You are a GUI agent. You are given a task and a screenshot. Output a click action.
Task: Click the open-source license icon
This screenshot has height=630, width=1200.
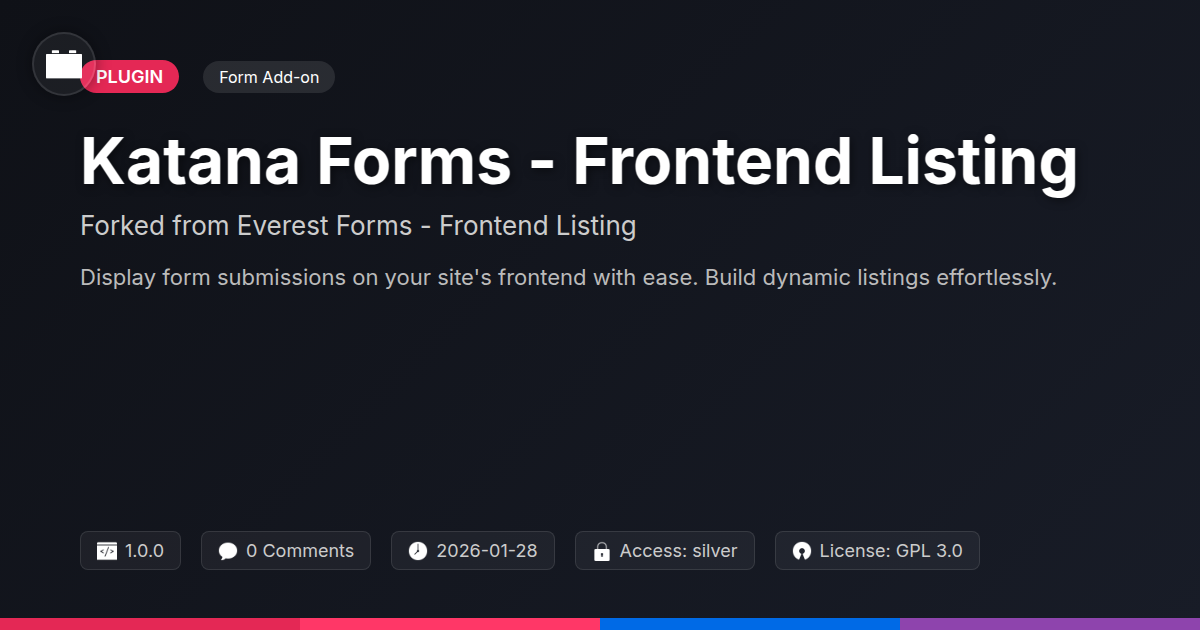801,551
